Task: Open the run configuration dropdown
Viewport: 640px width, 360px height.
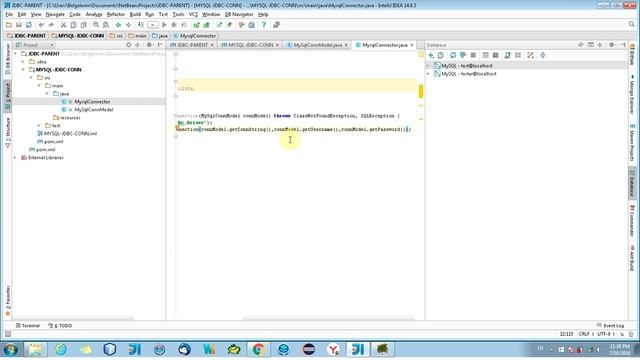Action: (153, 25)
